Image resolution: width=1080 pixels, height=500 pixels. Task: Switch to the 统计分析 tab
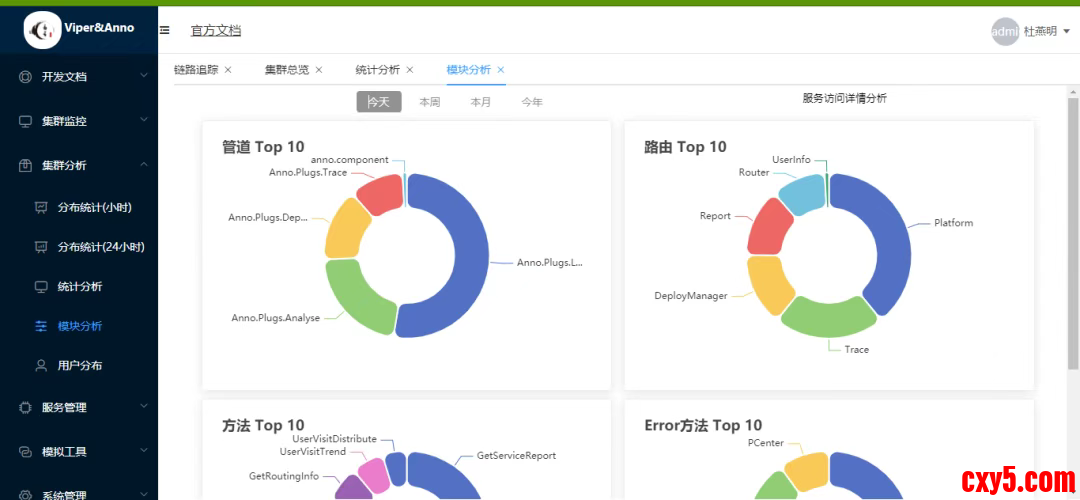point(377,70)
